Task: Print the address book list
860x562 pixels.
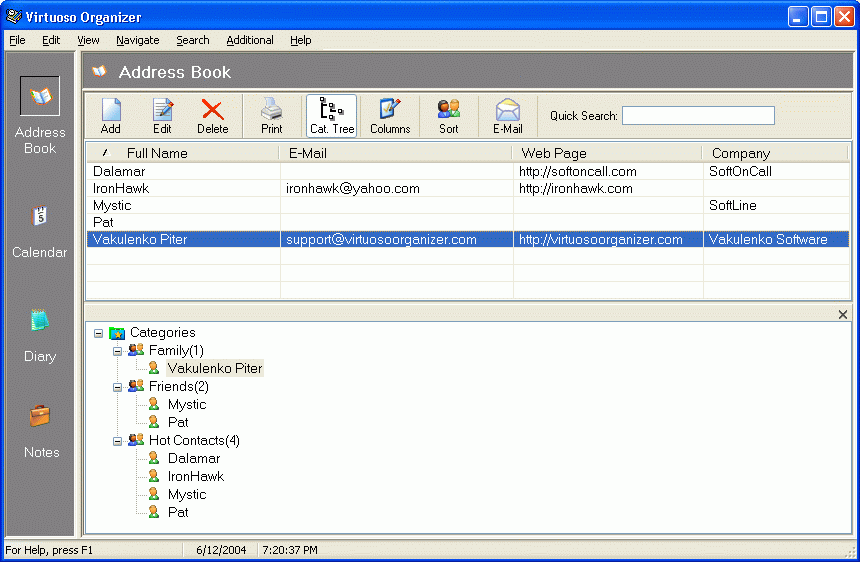Action: pyautogui.click(x=271, y=116)
